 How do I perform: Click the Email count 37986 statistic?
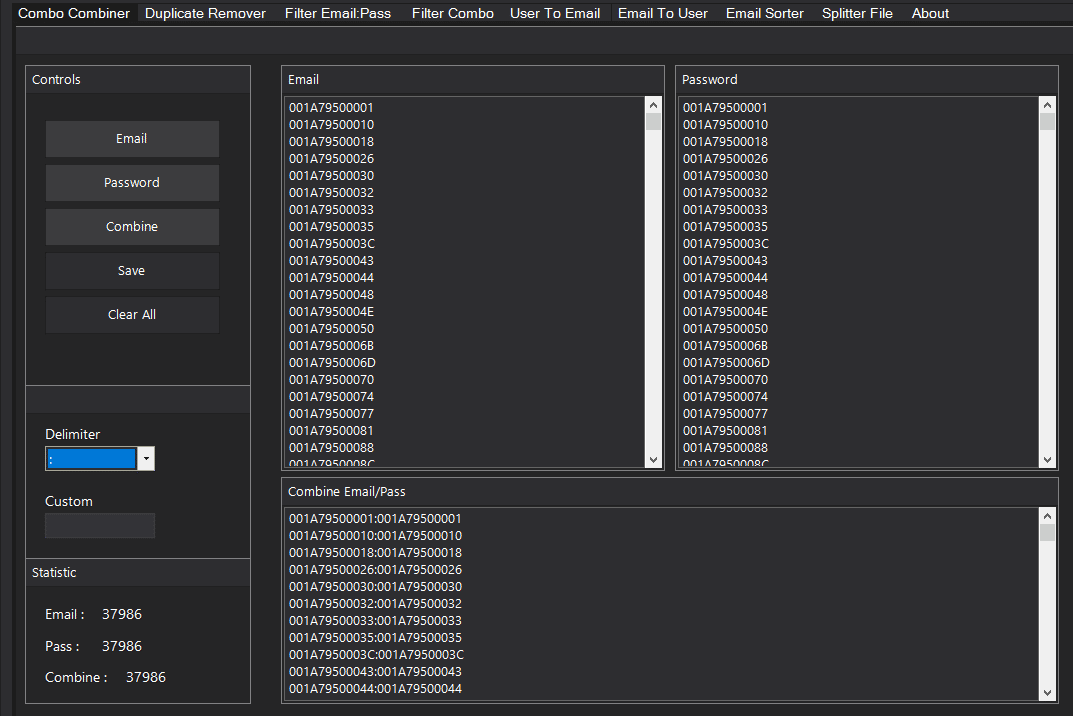122,614
